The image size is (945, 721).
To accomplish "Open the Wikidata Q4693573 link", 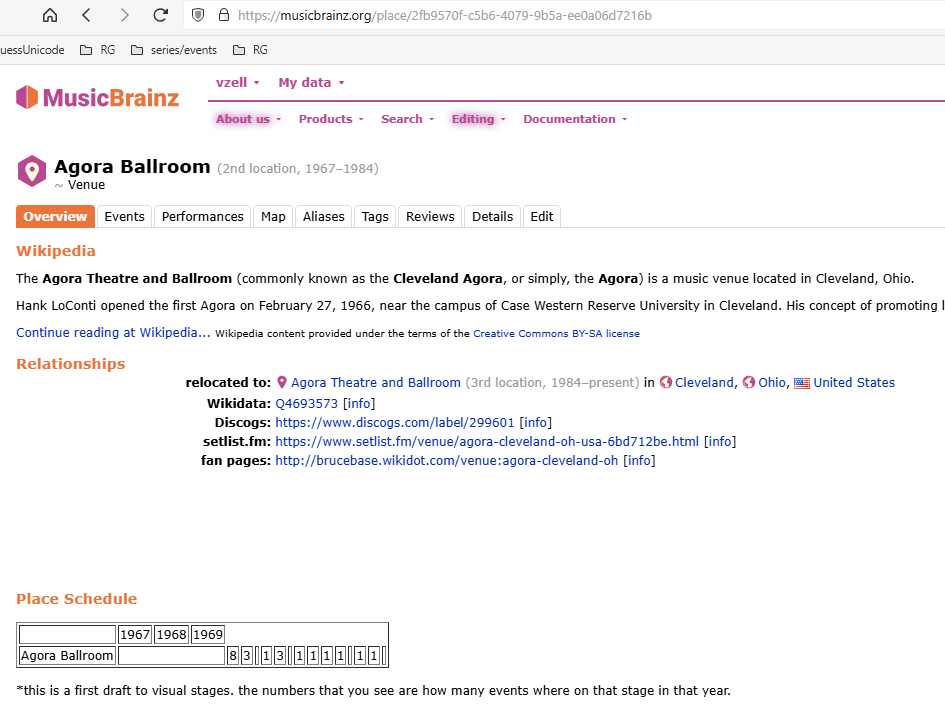I will [306, 403].
